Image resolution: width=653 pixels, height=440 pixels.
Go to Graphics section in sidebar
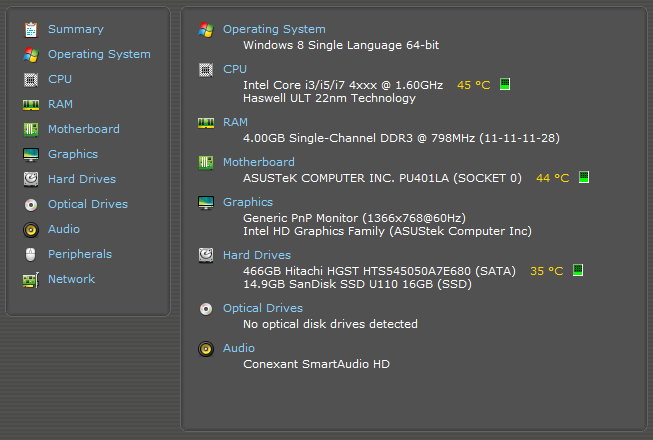[73, 154]
